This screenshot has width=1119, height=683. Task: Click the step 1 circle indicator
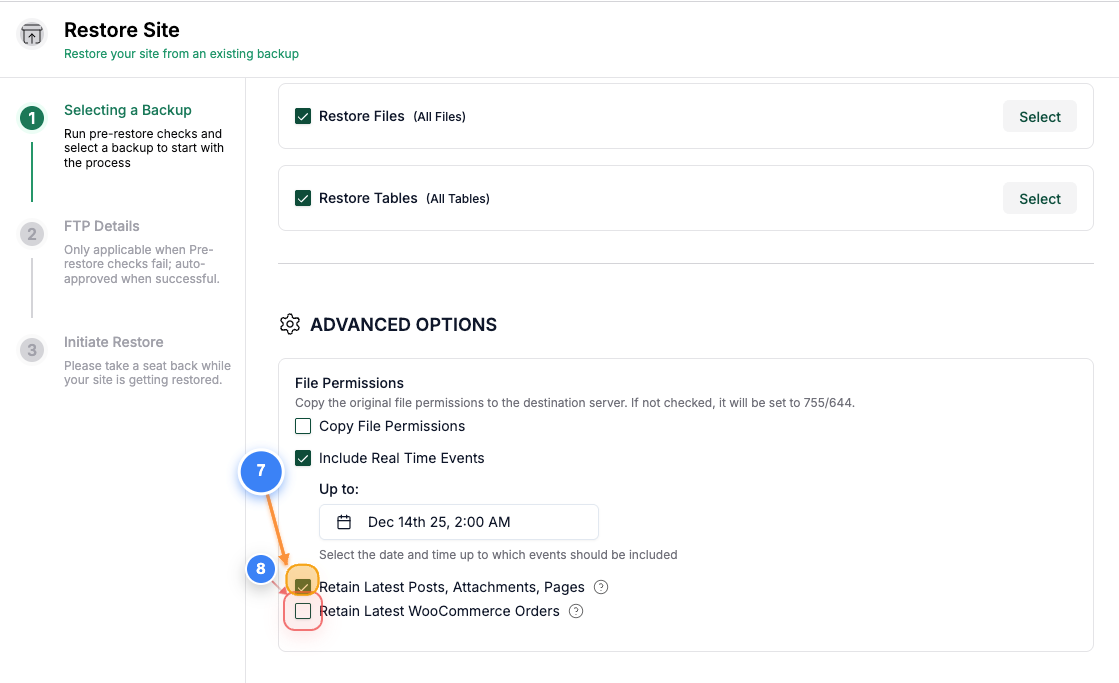(x=31, y=118)
